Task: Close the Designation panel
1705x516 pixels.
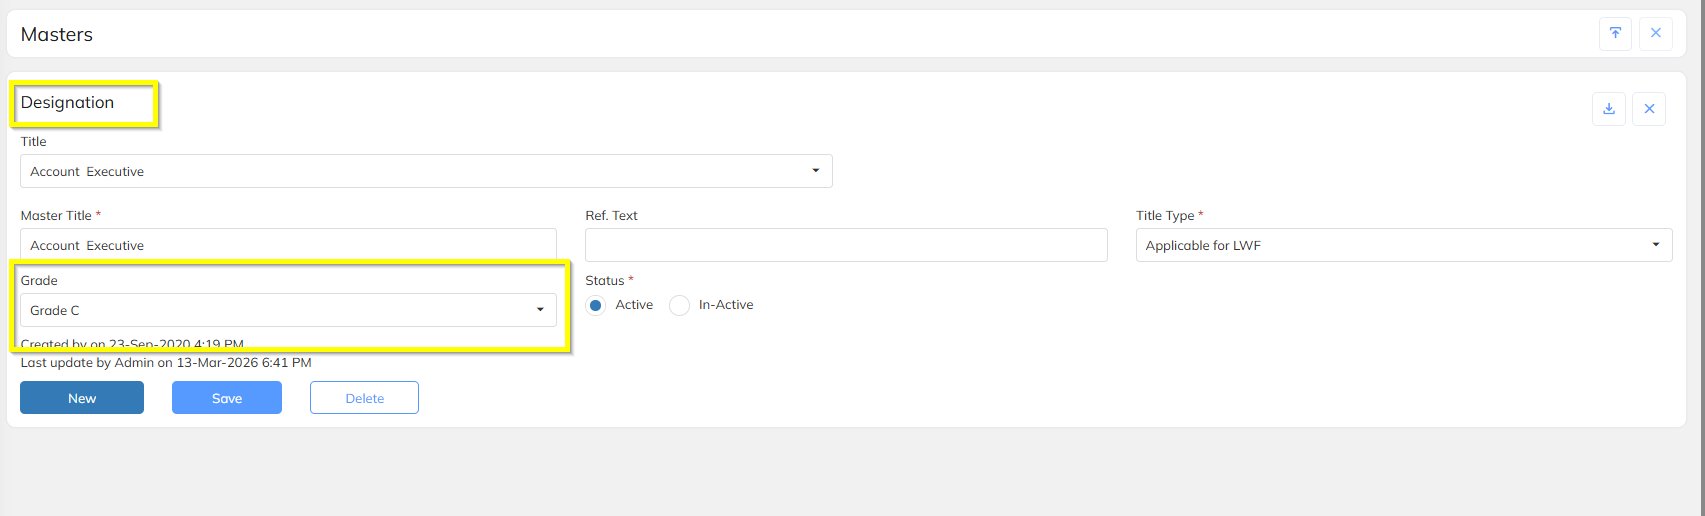Action: pyautogui.click(x=1650, y=109)
